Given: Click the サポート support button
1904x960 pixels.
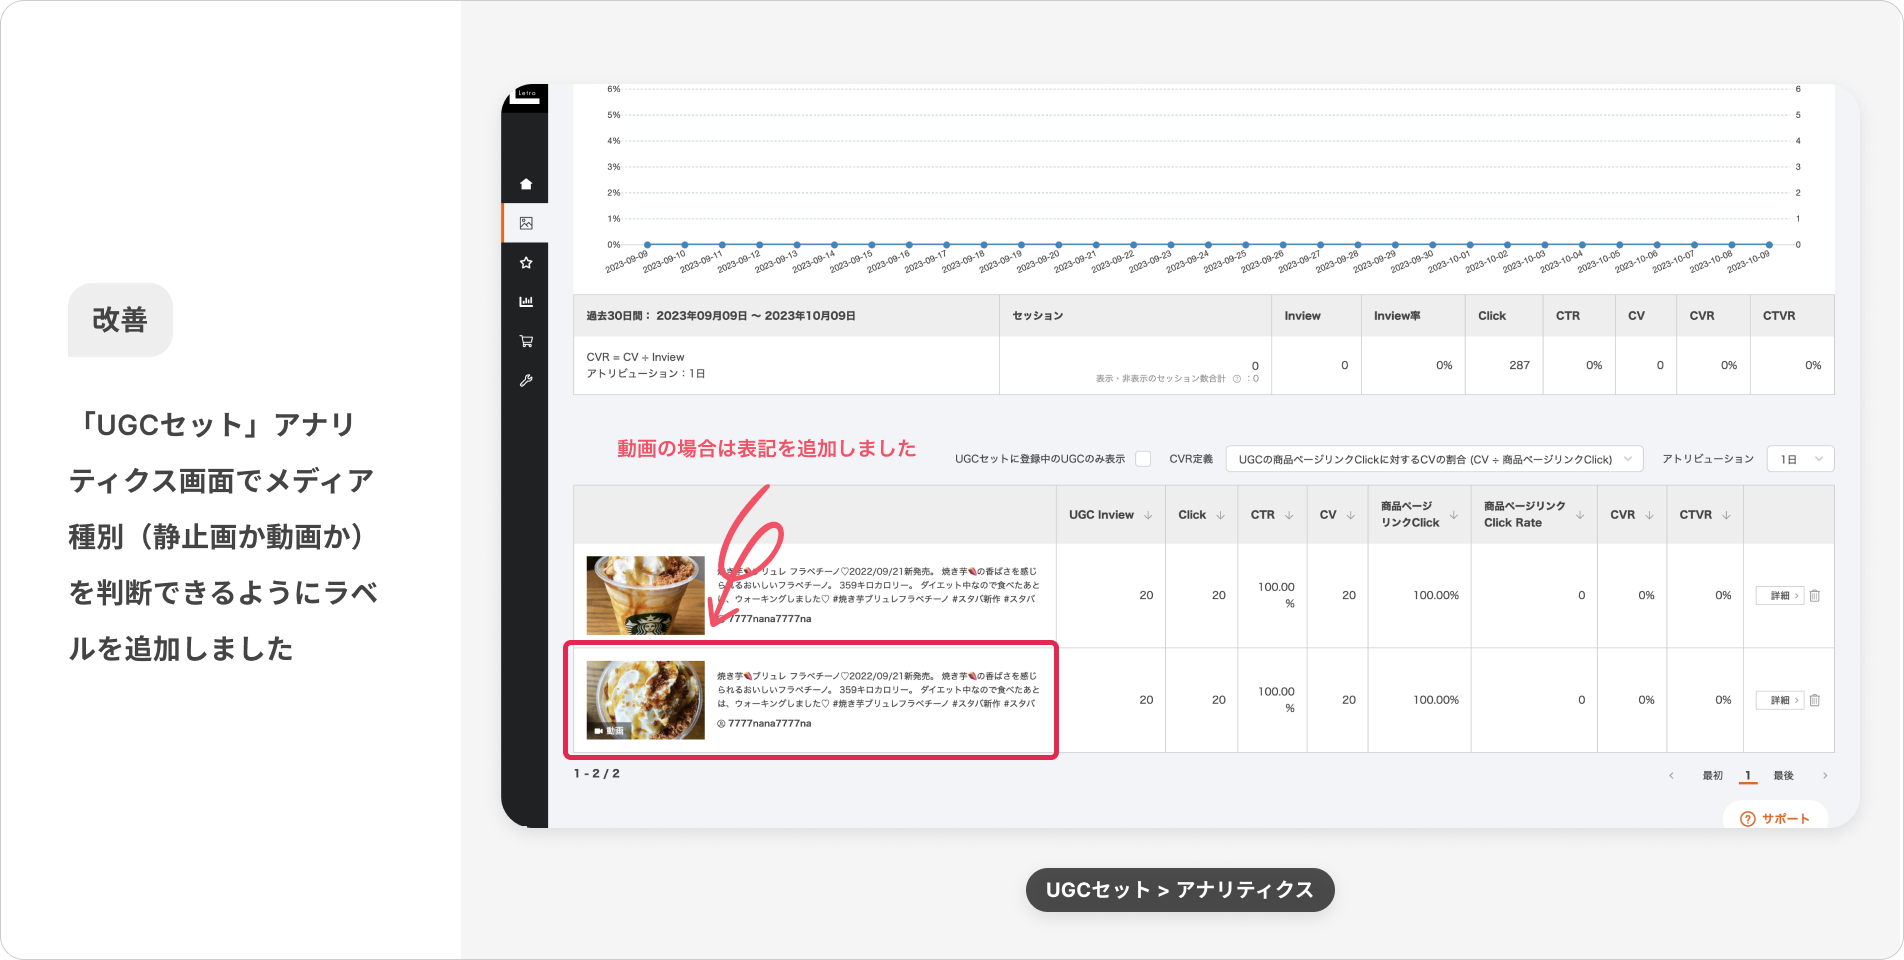Looking at the screenshot, I should (x=1775, y=818).
